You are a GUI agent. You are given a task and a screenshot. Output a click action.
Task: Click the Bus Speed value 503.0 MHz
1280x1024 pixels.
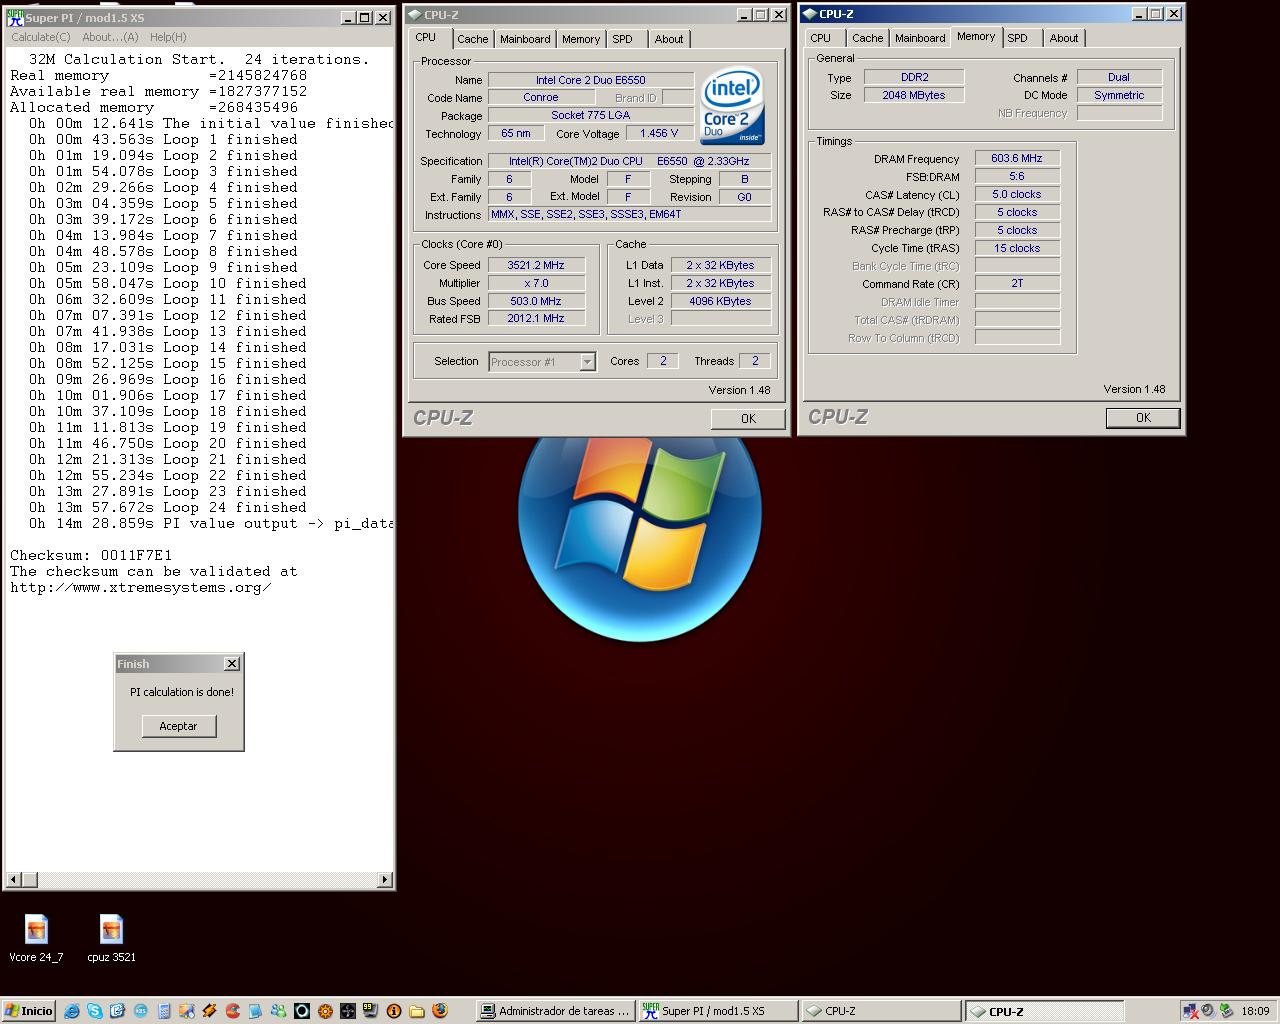(x=536, y=301)
